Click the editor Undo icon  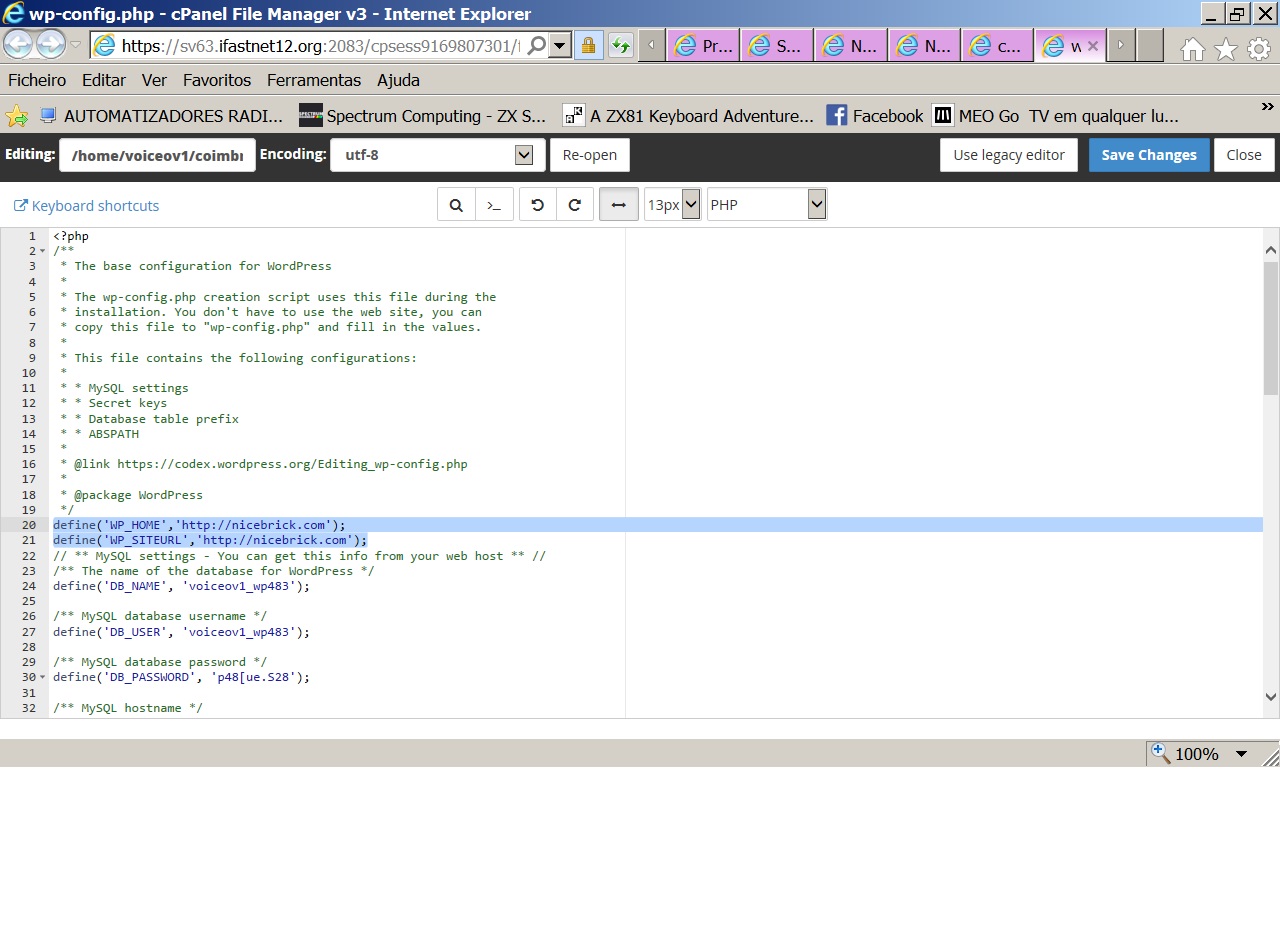538,205
